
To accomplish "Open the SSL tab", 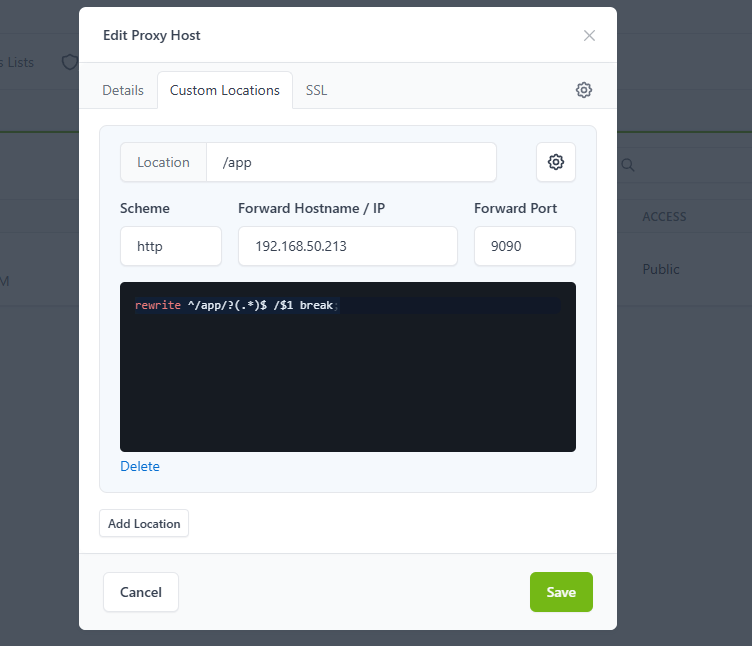I will tap(317, 90).
